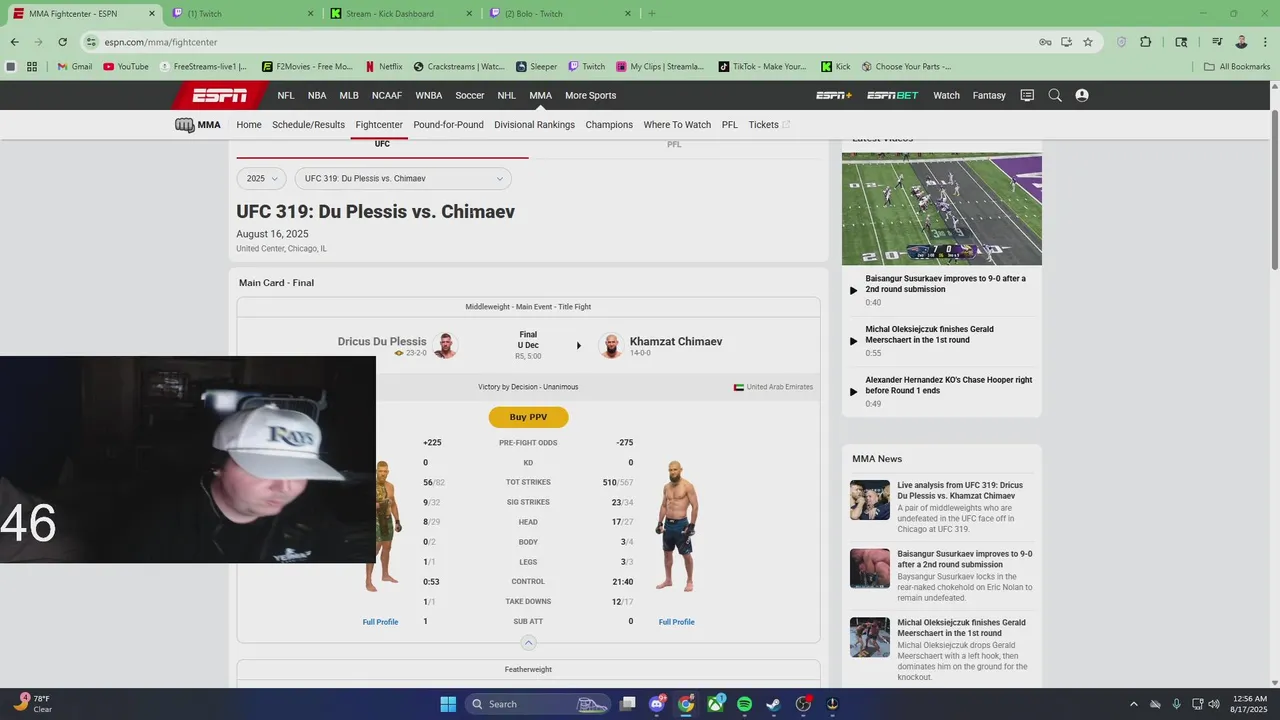
Task: Reload the page with refresh icon
Action: pos(62,42)
